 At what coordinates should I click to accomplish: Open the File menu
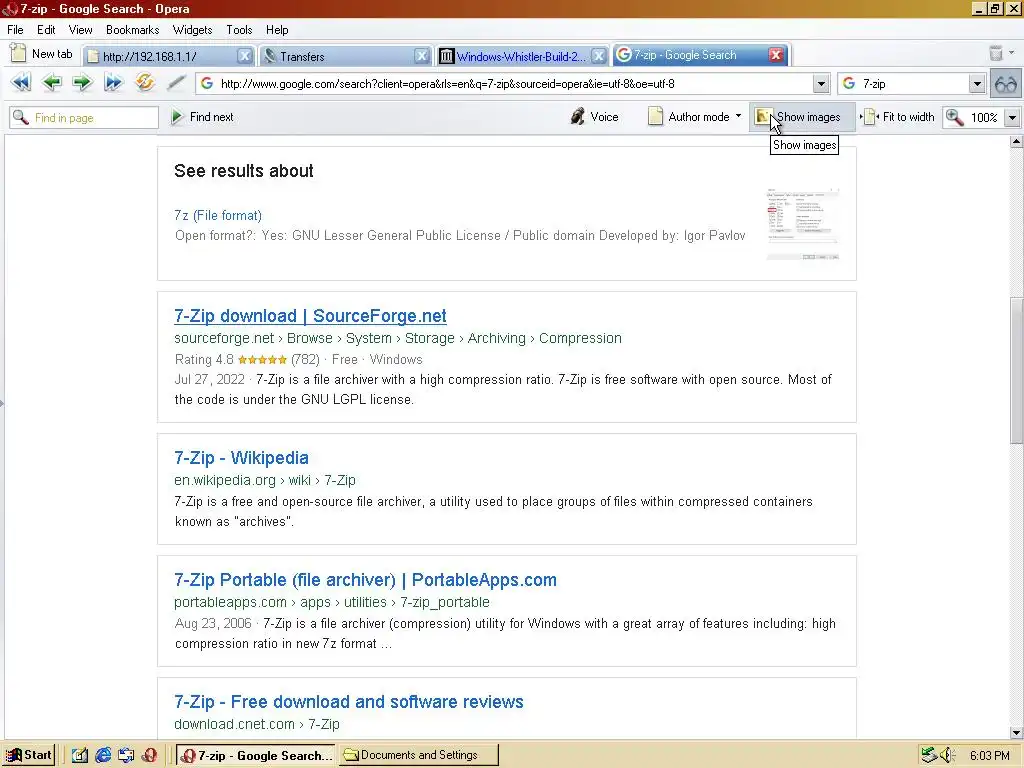point(15,29)
